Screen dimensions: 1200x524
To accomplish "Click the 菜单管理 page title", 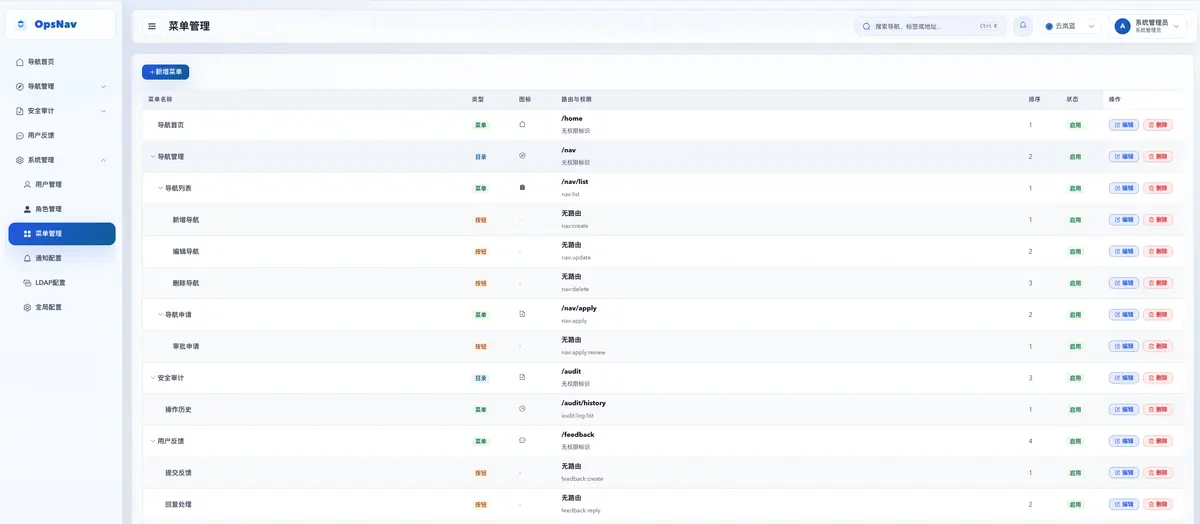I will (189, 26).
